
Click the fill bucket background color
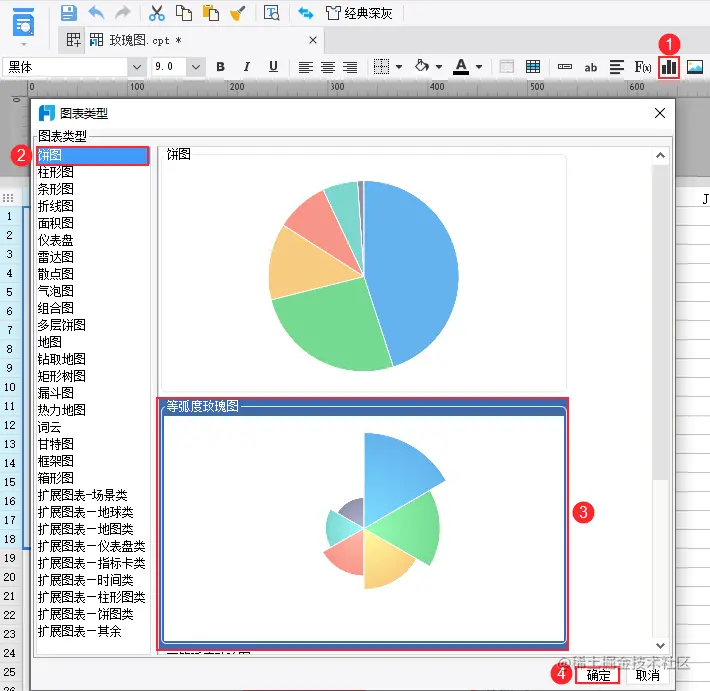422,66
